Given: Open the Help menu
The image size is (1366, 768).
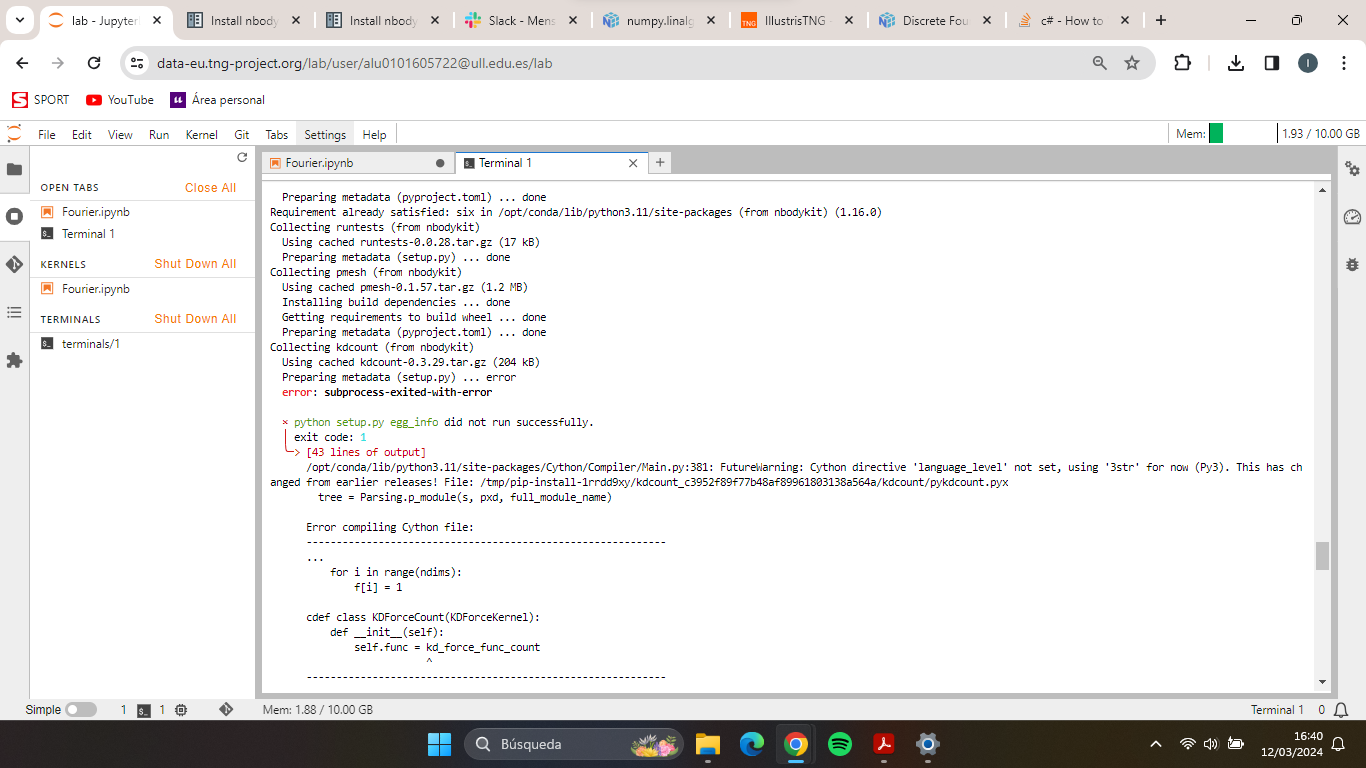Looking at the screenshot, I should click(375, 134).
